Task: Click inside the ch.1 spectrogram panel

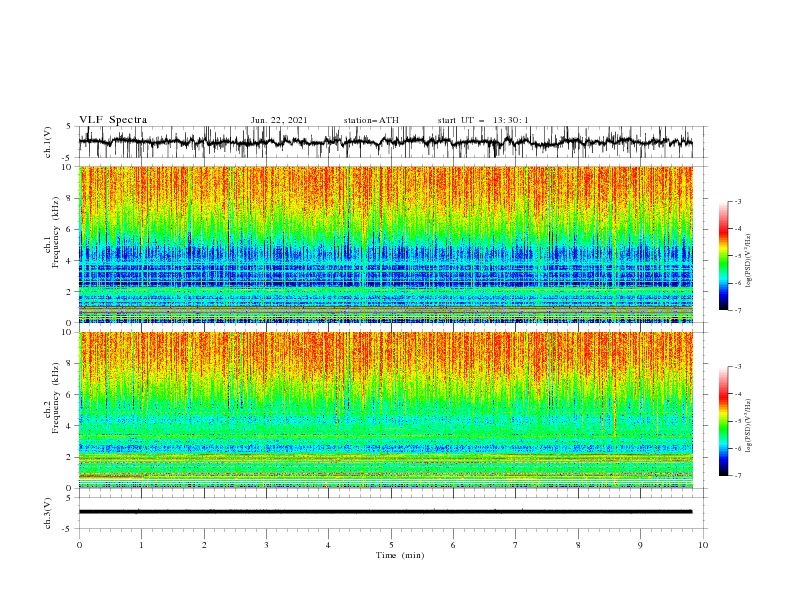Action: (x=385, y=244)
